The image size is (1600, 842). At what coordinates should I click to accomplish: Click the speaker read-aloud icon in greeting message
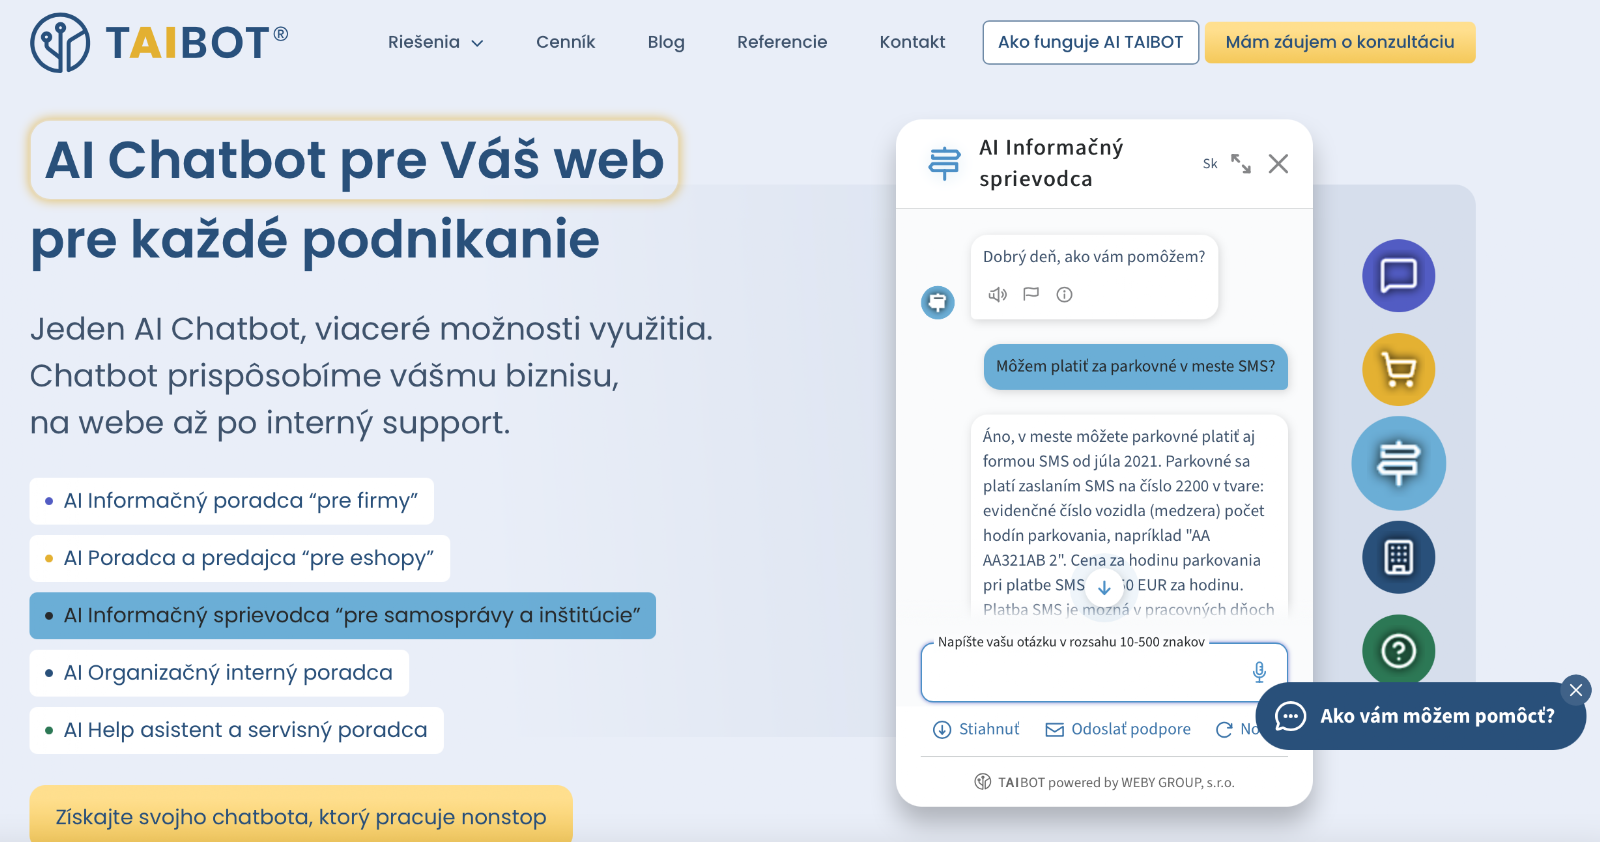pos(997,295)
